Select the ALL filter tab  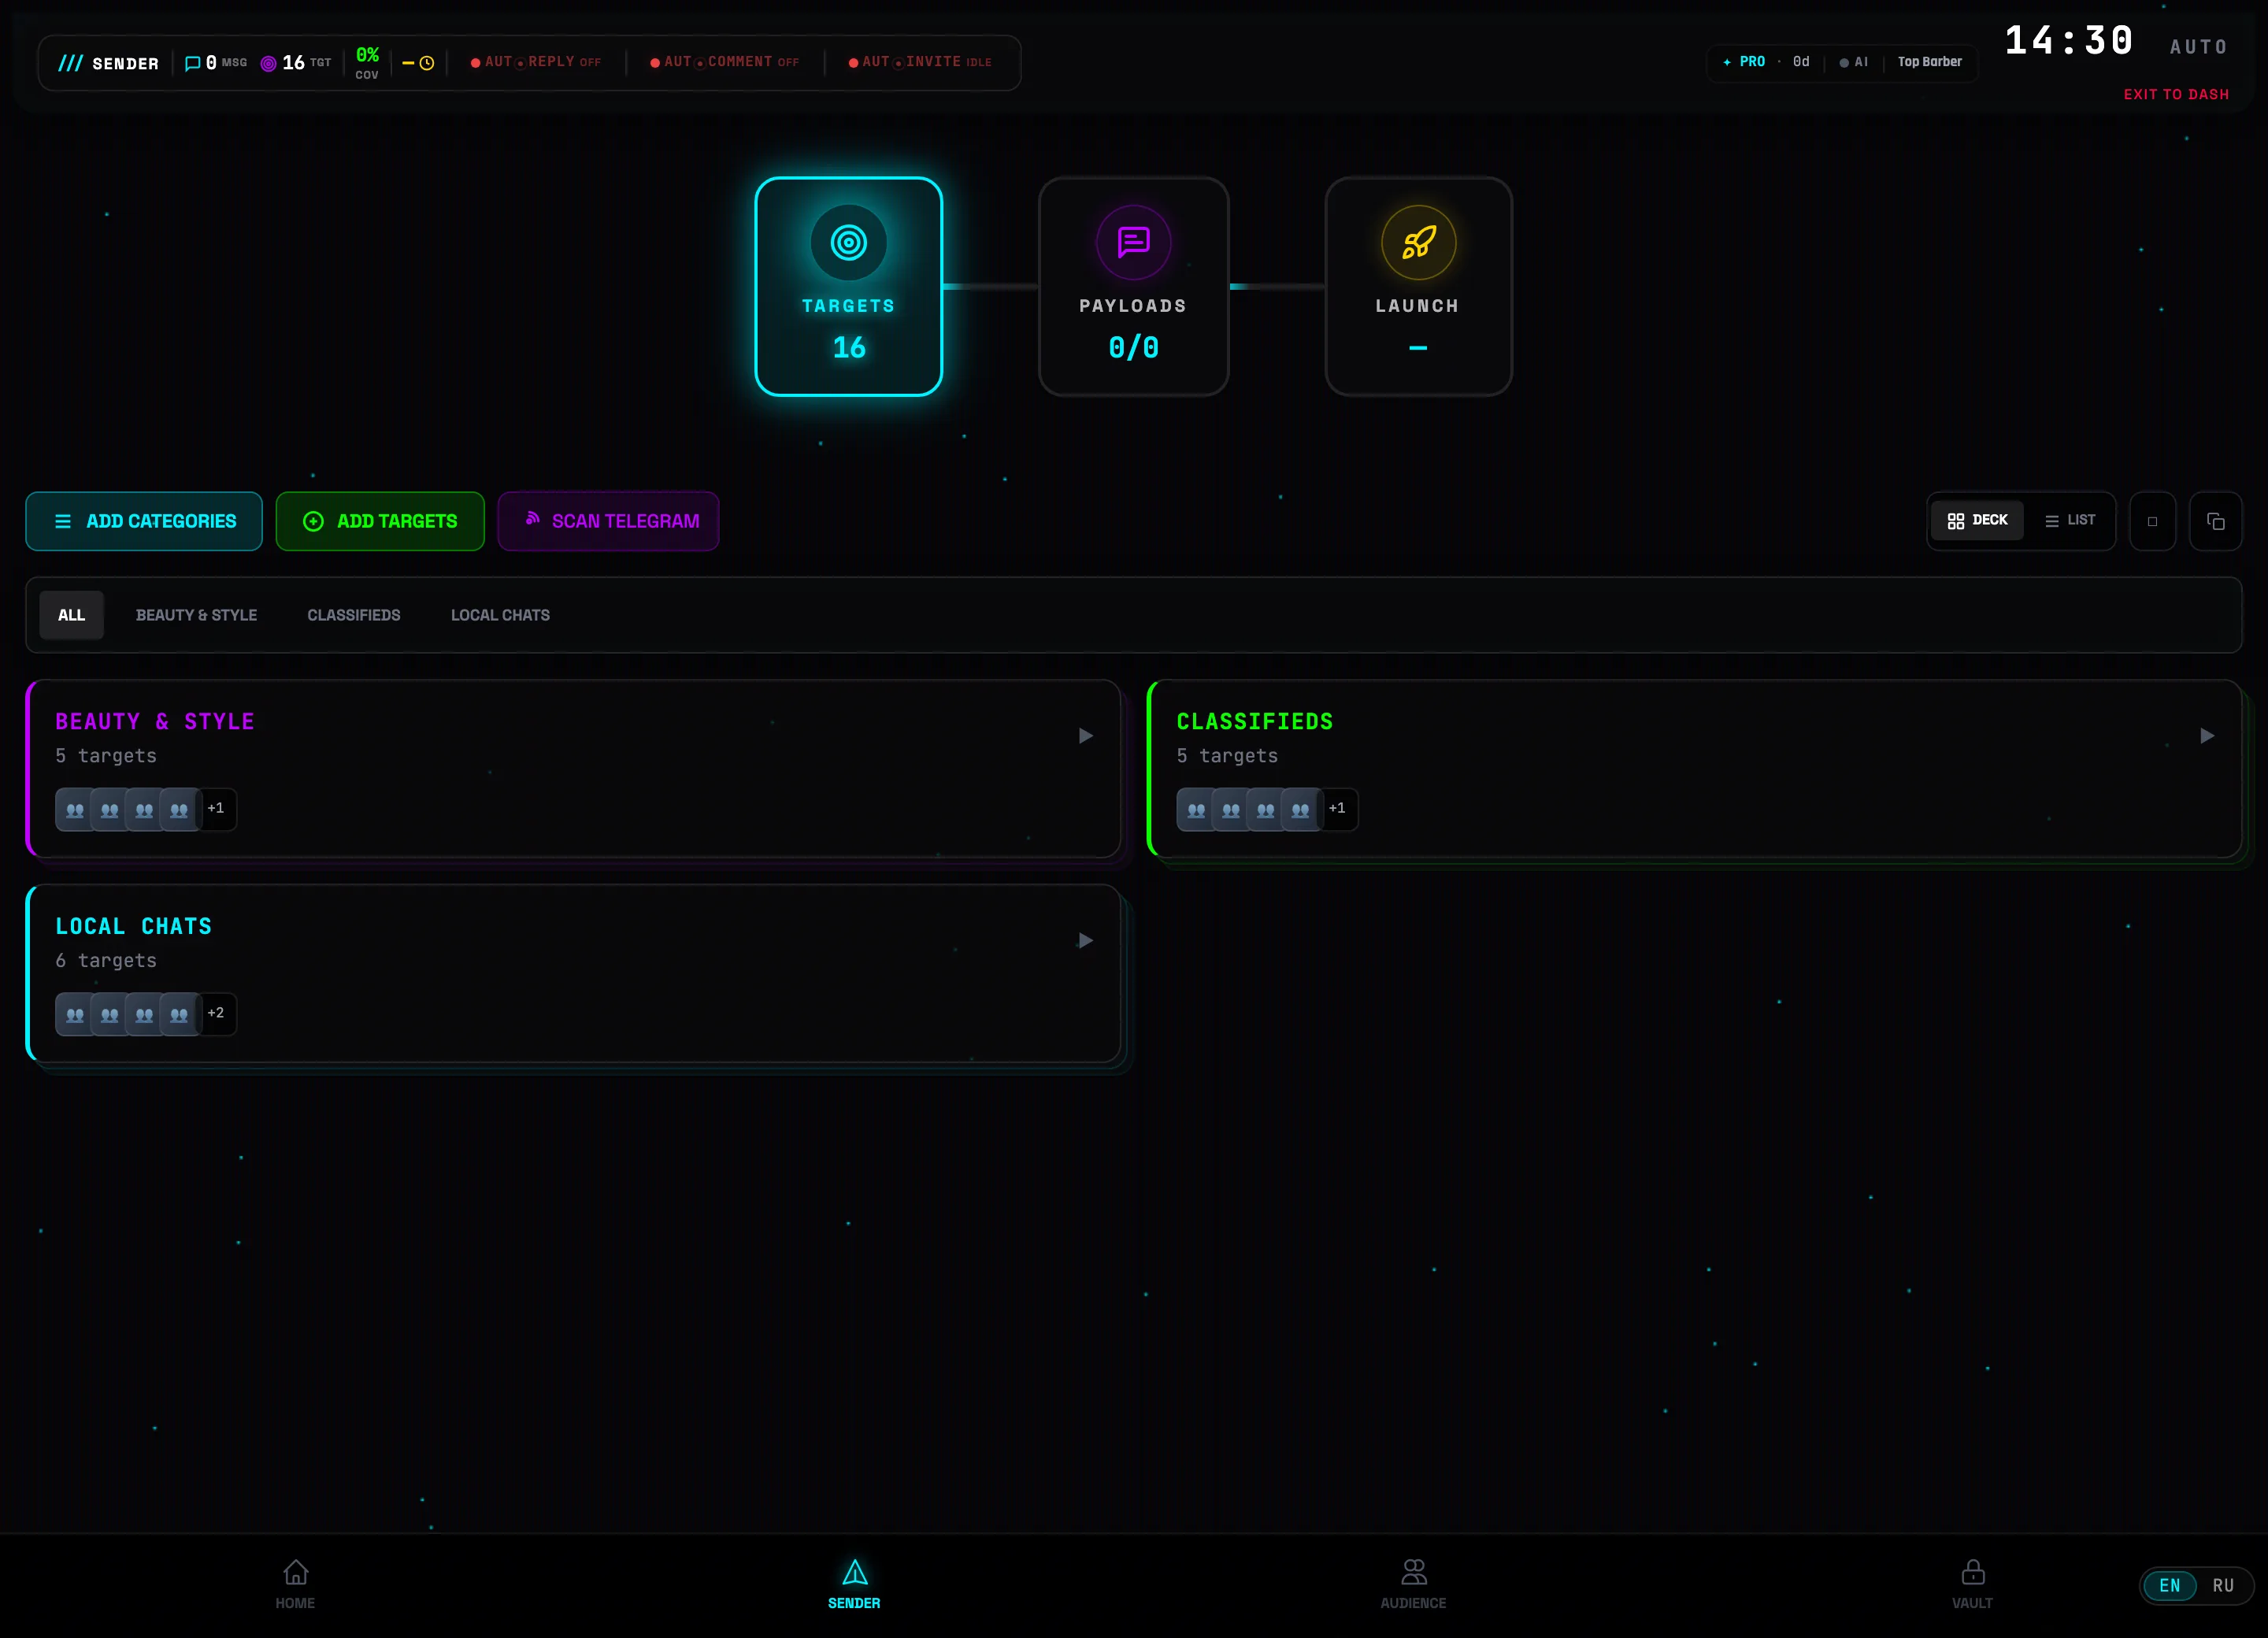pyautogui.click(x=71, y=615)
